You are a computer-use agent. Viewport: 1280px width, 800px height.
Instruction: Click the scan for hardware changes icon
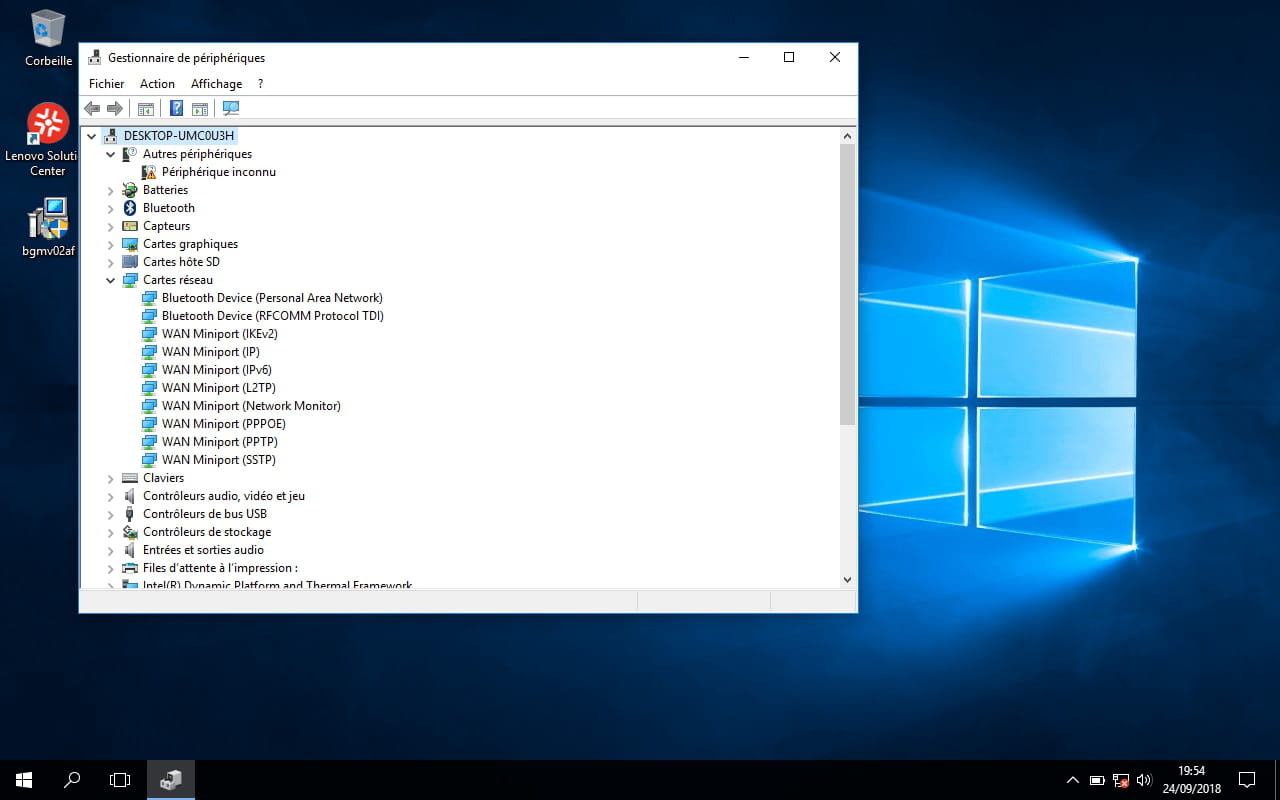tap(231, 108)
